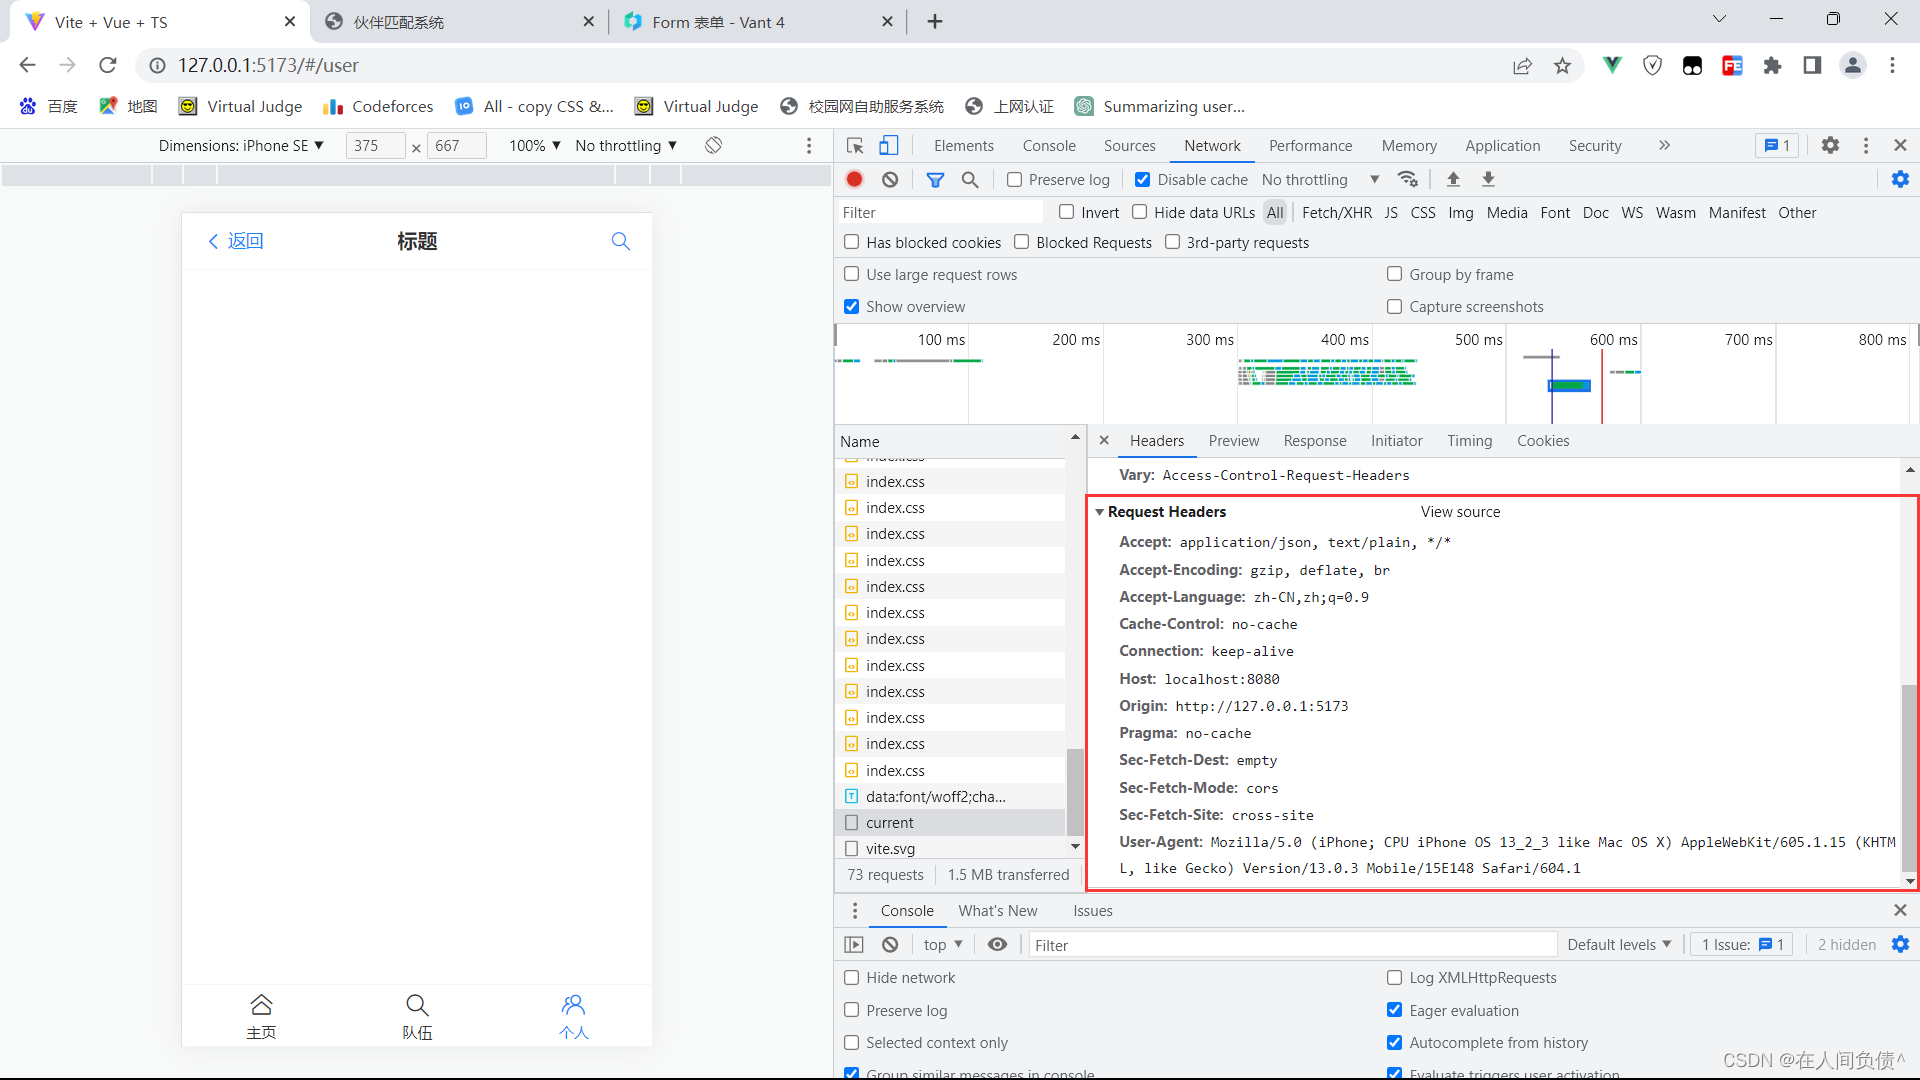
Task: Toggle the device toolbar icon
Action: pos(890,145)
